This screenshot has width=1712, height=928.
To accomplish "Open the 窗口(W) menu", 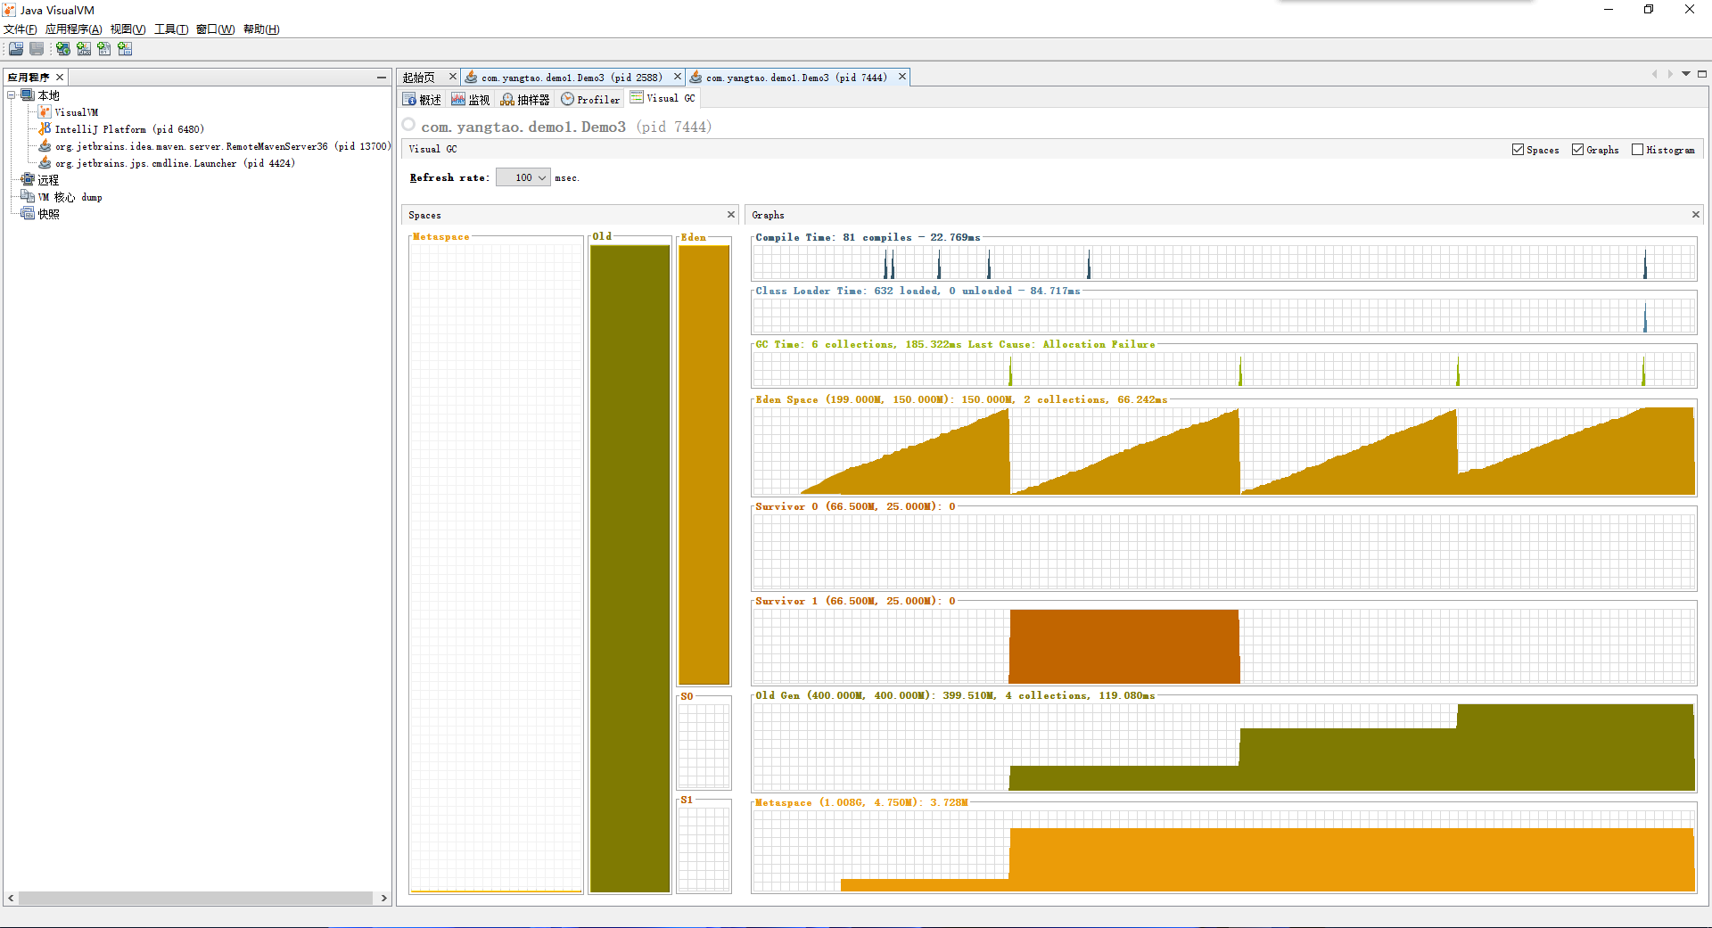I will coord(215,29).
